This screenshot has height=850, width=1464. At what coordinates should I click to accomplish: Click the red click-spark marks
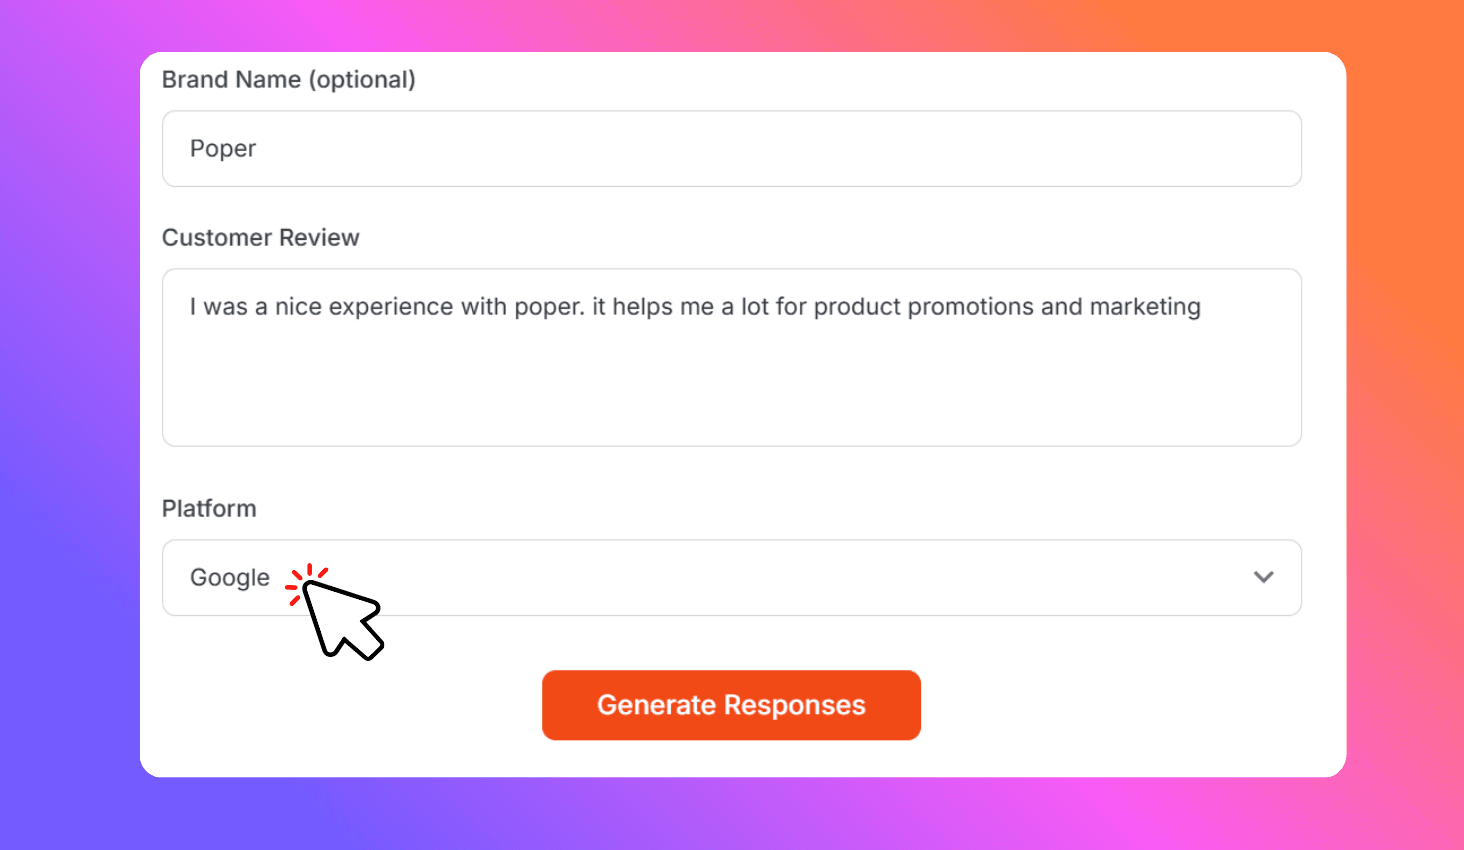(304, 580)
